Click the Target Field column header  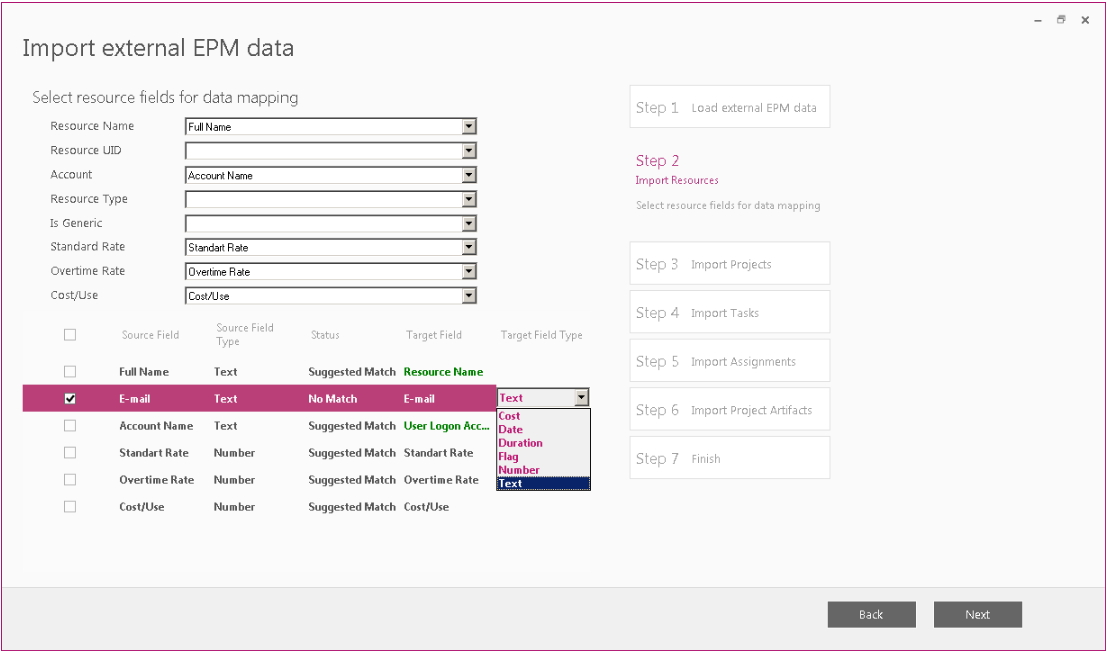point(434,335)
